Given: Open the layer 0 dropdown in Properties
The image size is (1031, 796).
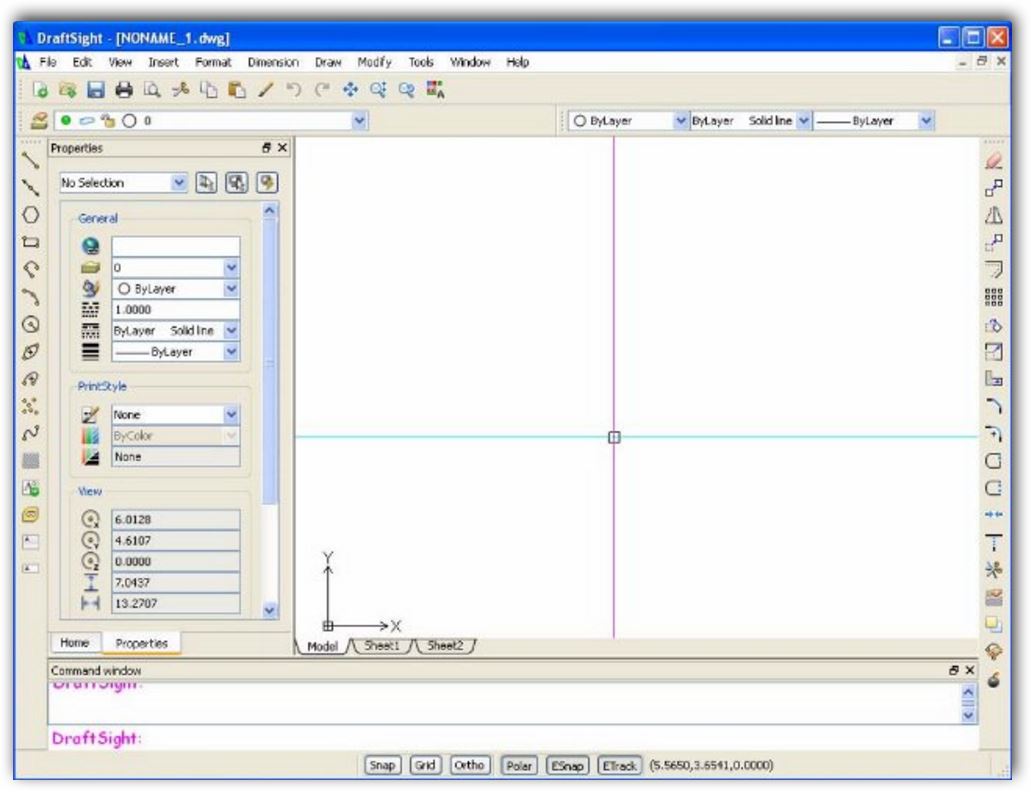Looking at the screenshot, I should tap(231, 268).
